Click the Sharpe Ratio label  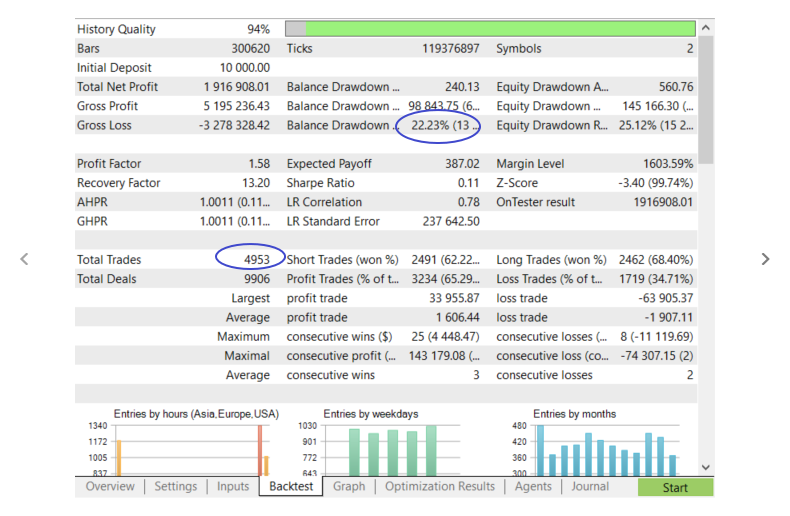coord(320,183)
